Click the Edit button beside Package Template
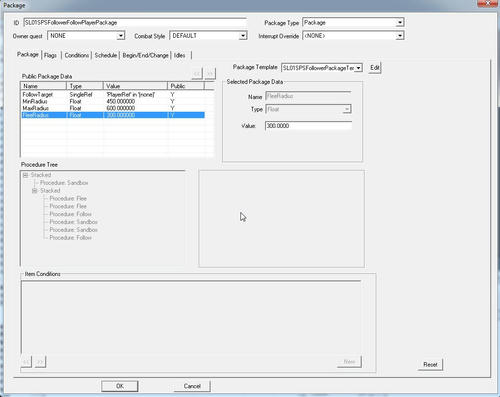This screenshot has width=500, height=397. (x=375, y=68)
